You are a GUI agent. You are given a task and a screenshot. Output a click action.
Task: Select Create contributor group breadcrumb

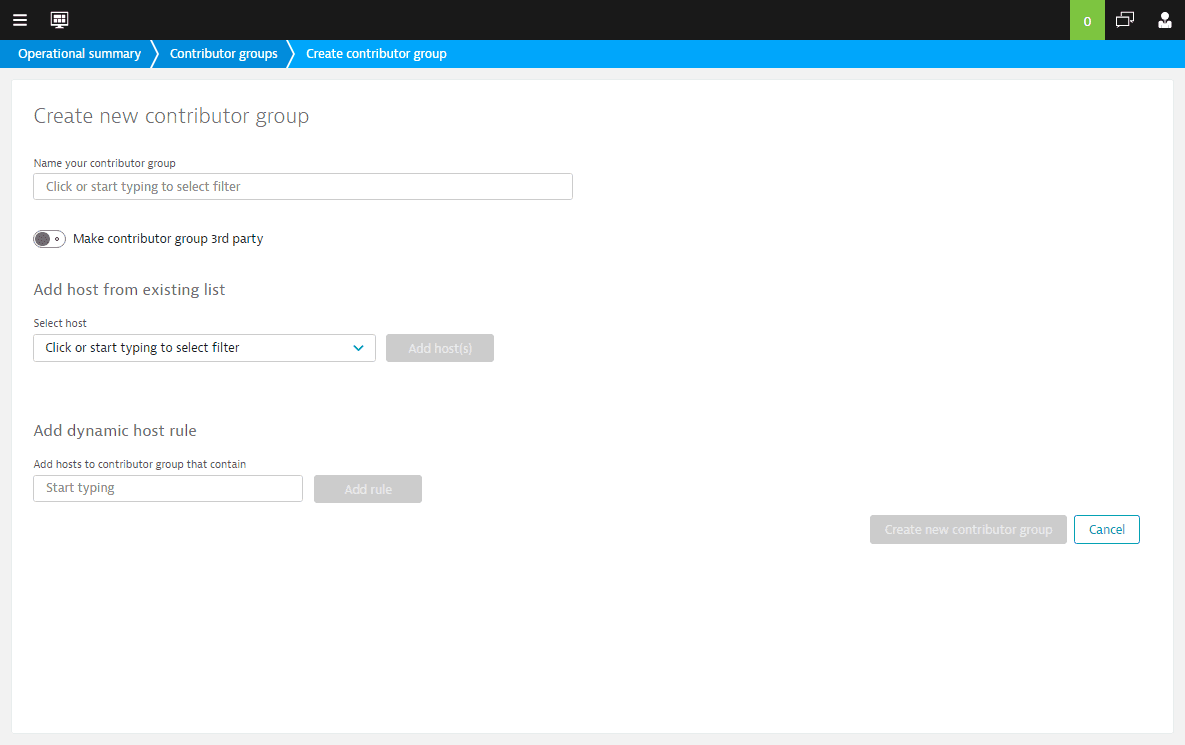(376, 54)
